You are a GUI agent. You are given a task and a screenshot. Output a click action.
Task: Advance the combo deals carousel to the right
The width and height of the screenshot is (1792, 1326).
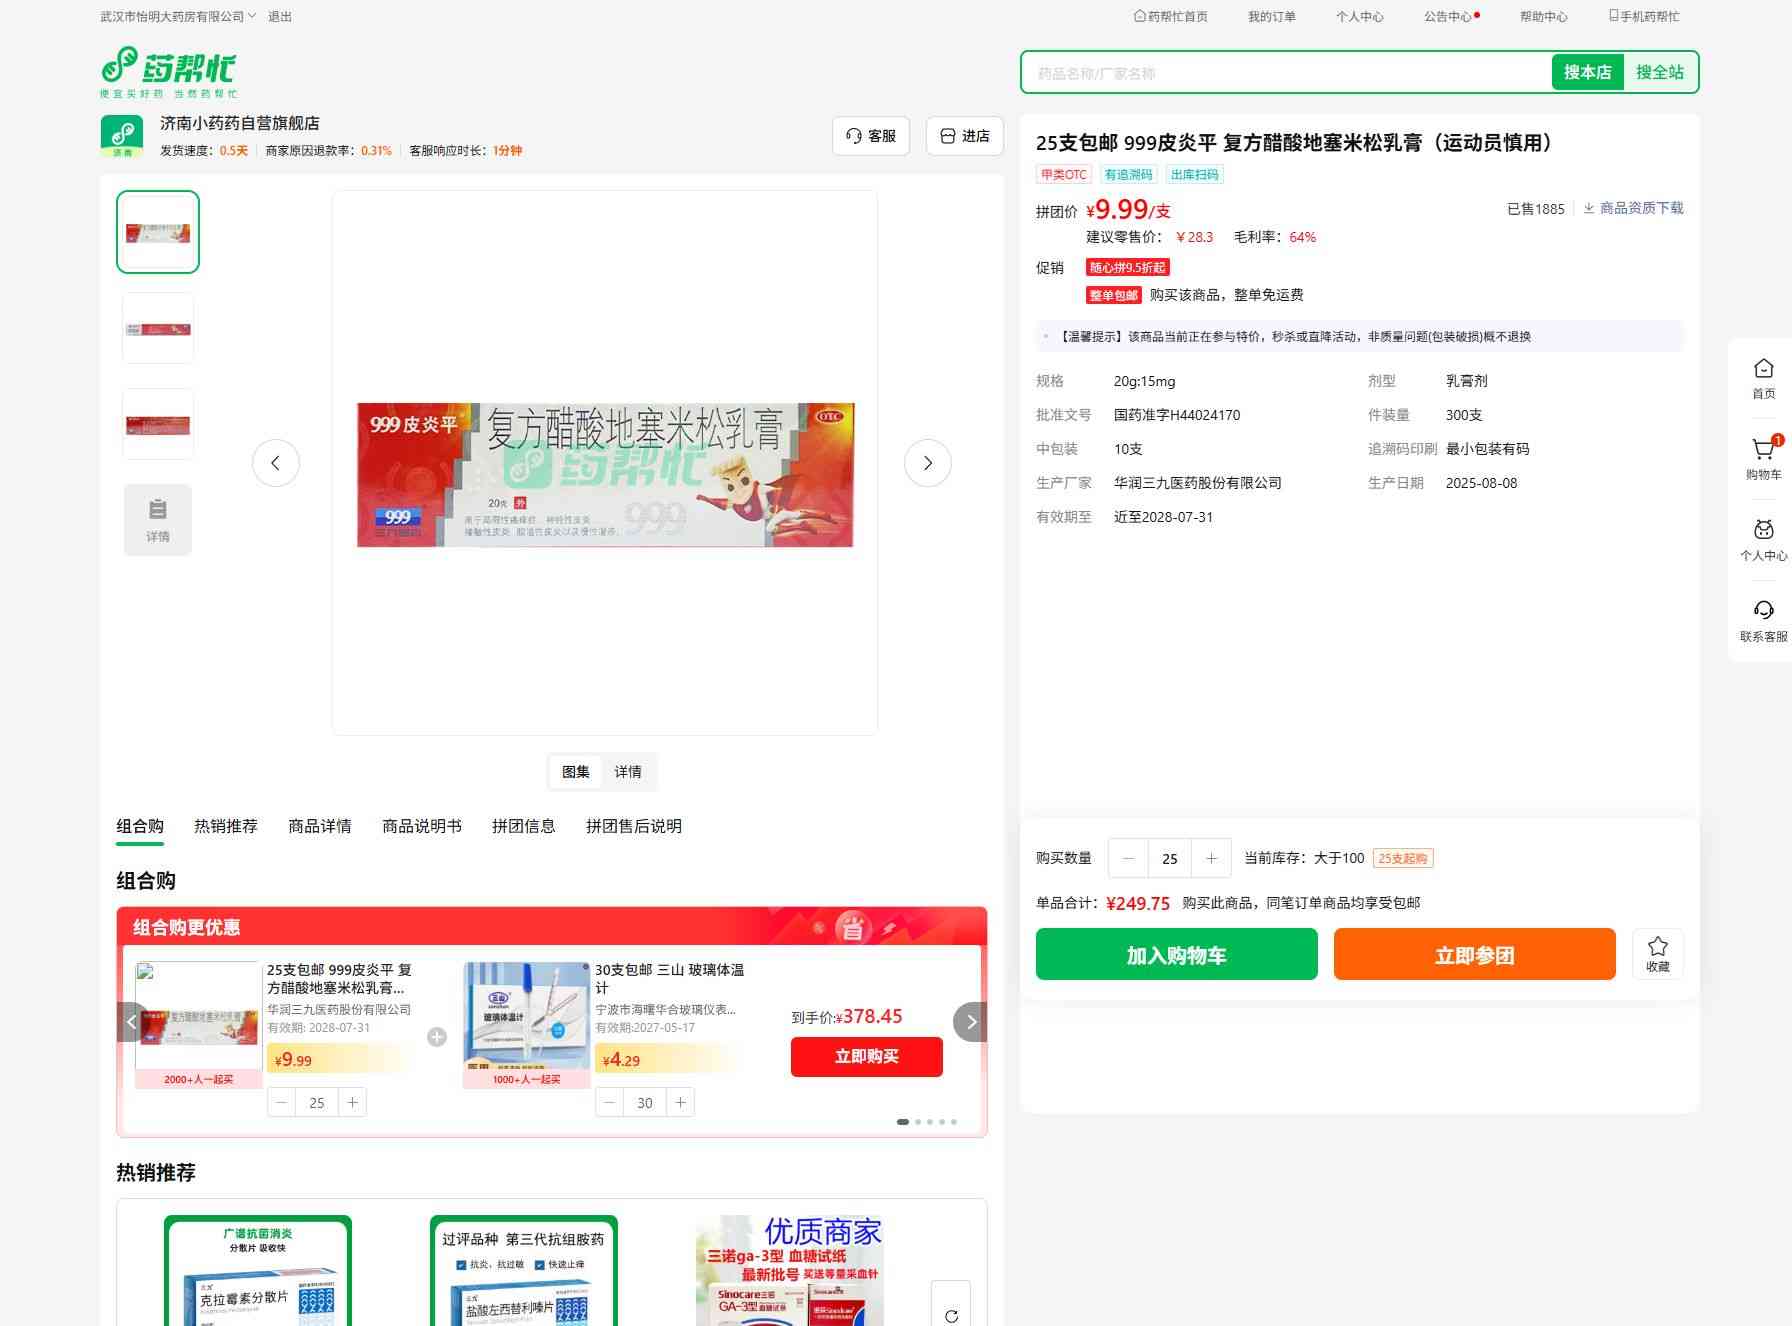970,1022
